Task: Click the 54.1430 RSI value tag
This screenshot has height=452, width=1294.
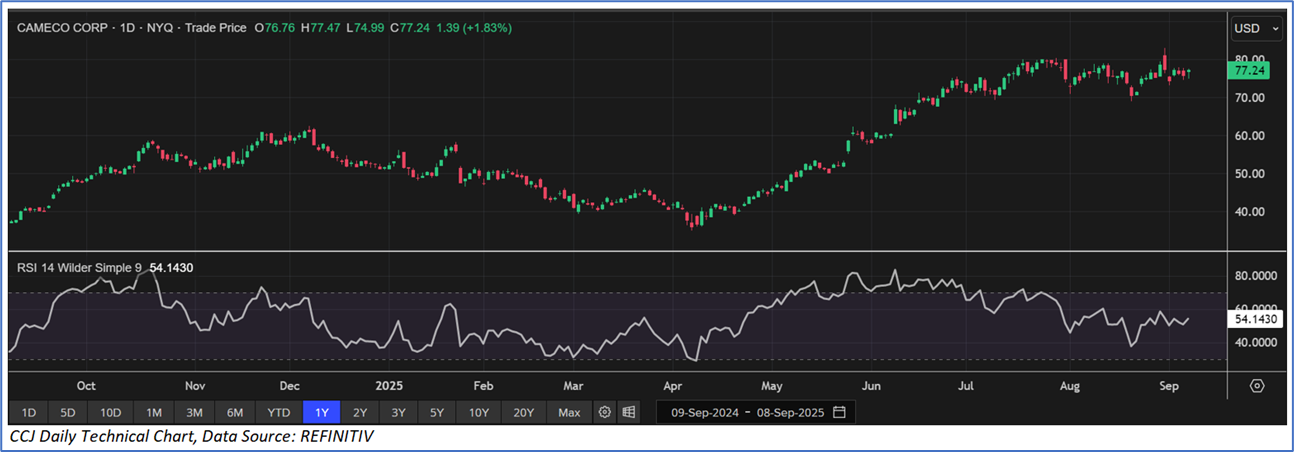Action: [x=1255, y=319]
